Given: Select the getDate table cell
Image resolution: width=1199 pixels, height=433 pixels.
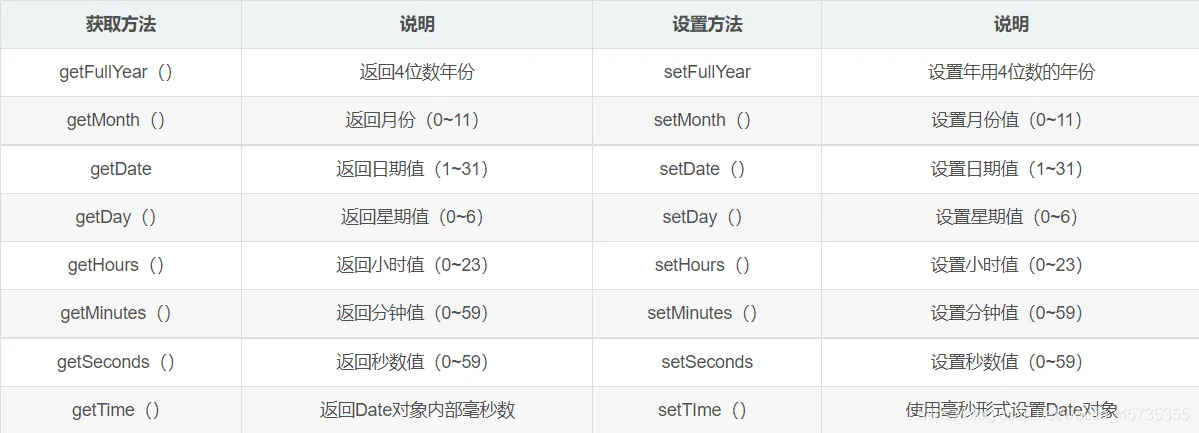Looking at the screenshot, I should 120,169.
